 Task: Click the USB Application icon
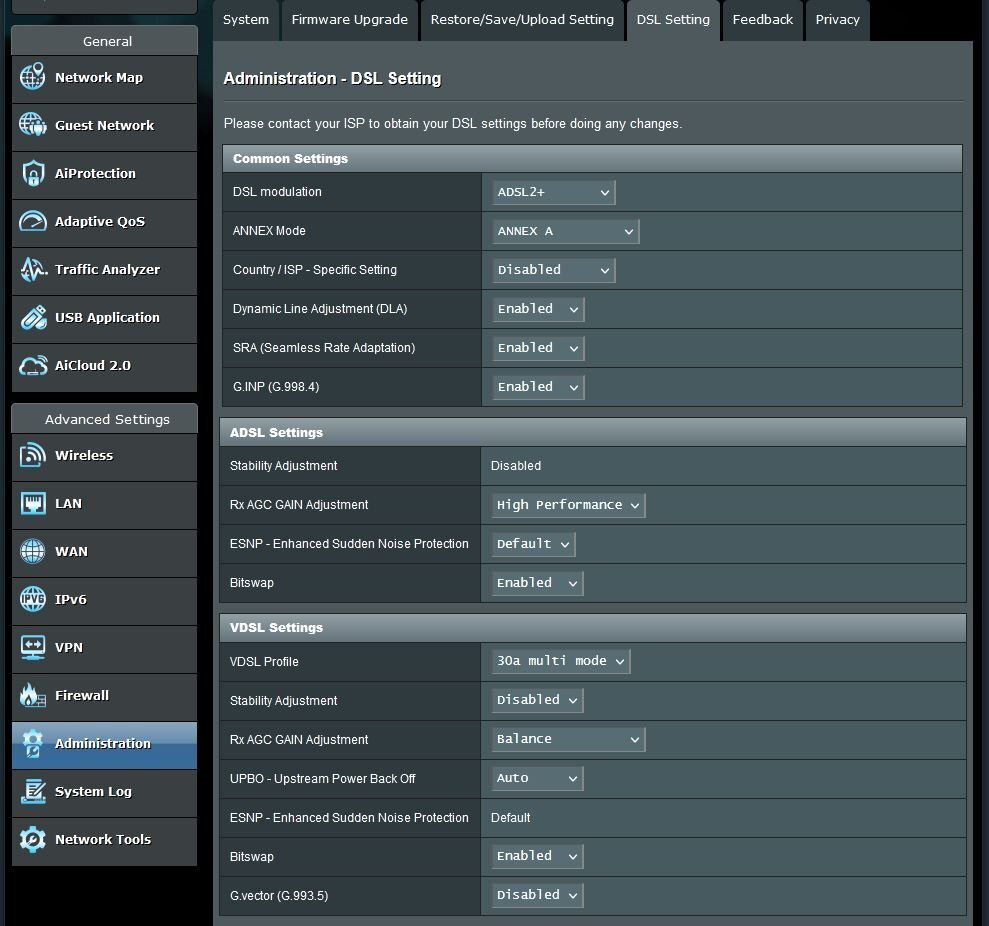[x=32, y=317]
